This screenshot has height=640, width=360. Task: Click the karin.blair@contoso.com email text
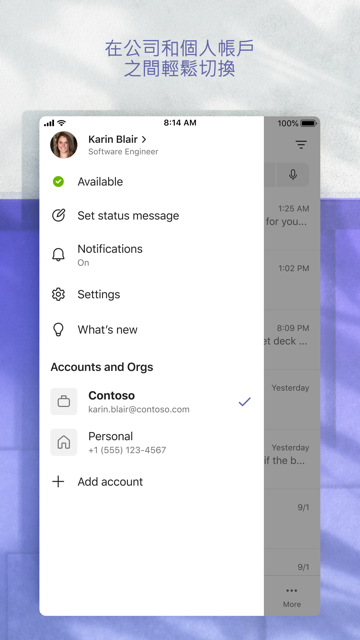point(139,409)
